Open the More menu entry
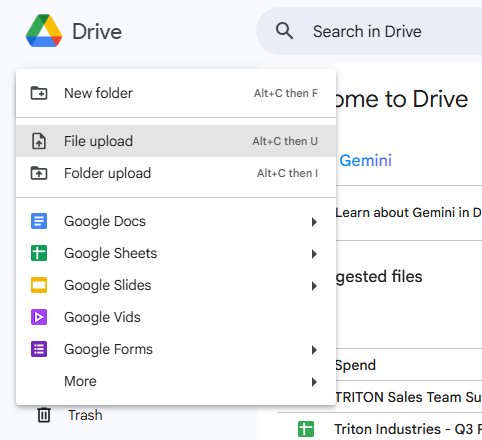The width and height of the screenshot is (482, 440). [176, 381]
